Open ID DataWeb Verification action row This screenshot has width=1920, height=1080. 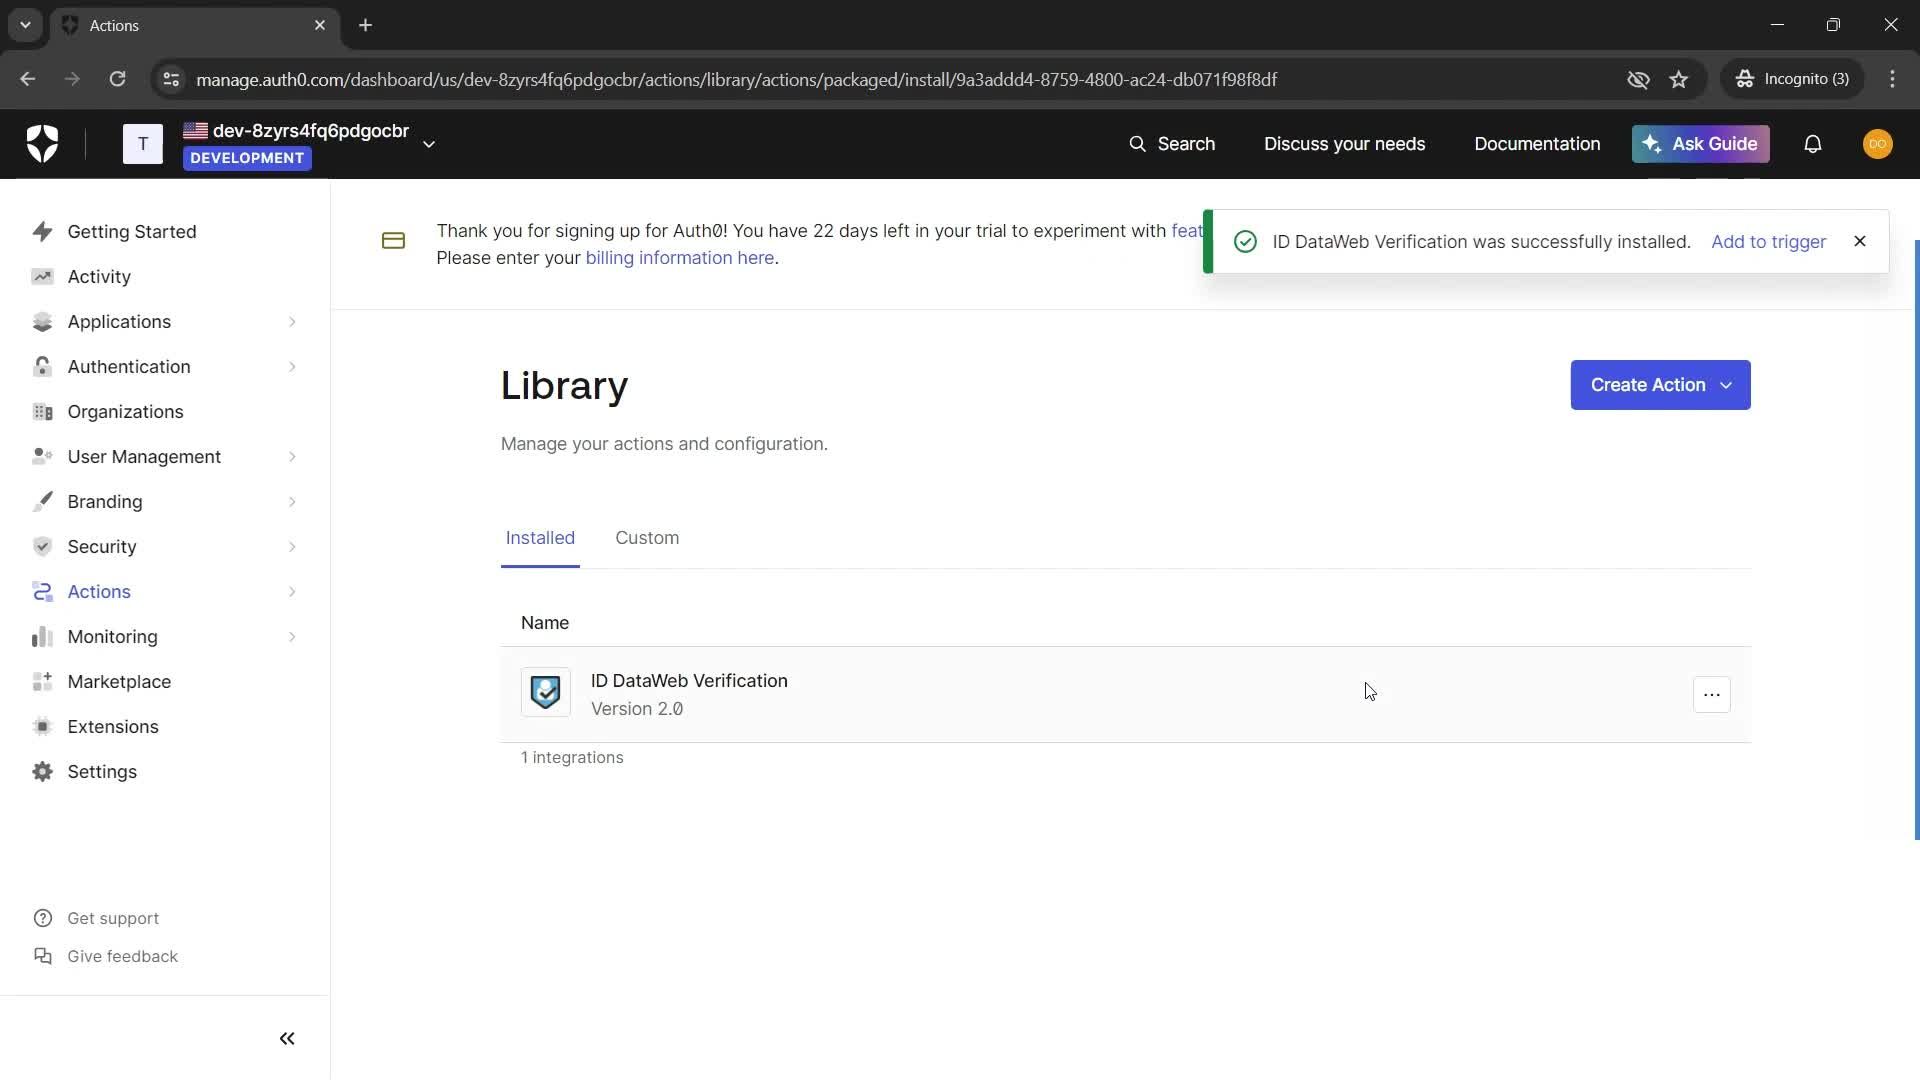(x=1125, y=694)
